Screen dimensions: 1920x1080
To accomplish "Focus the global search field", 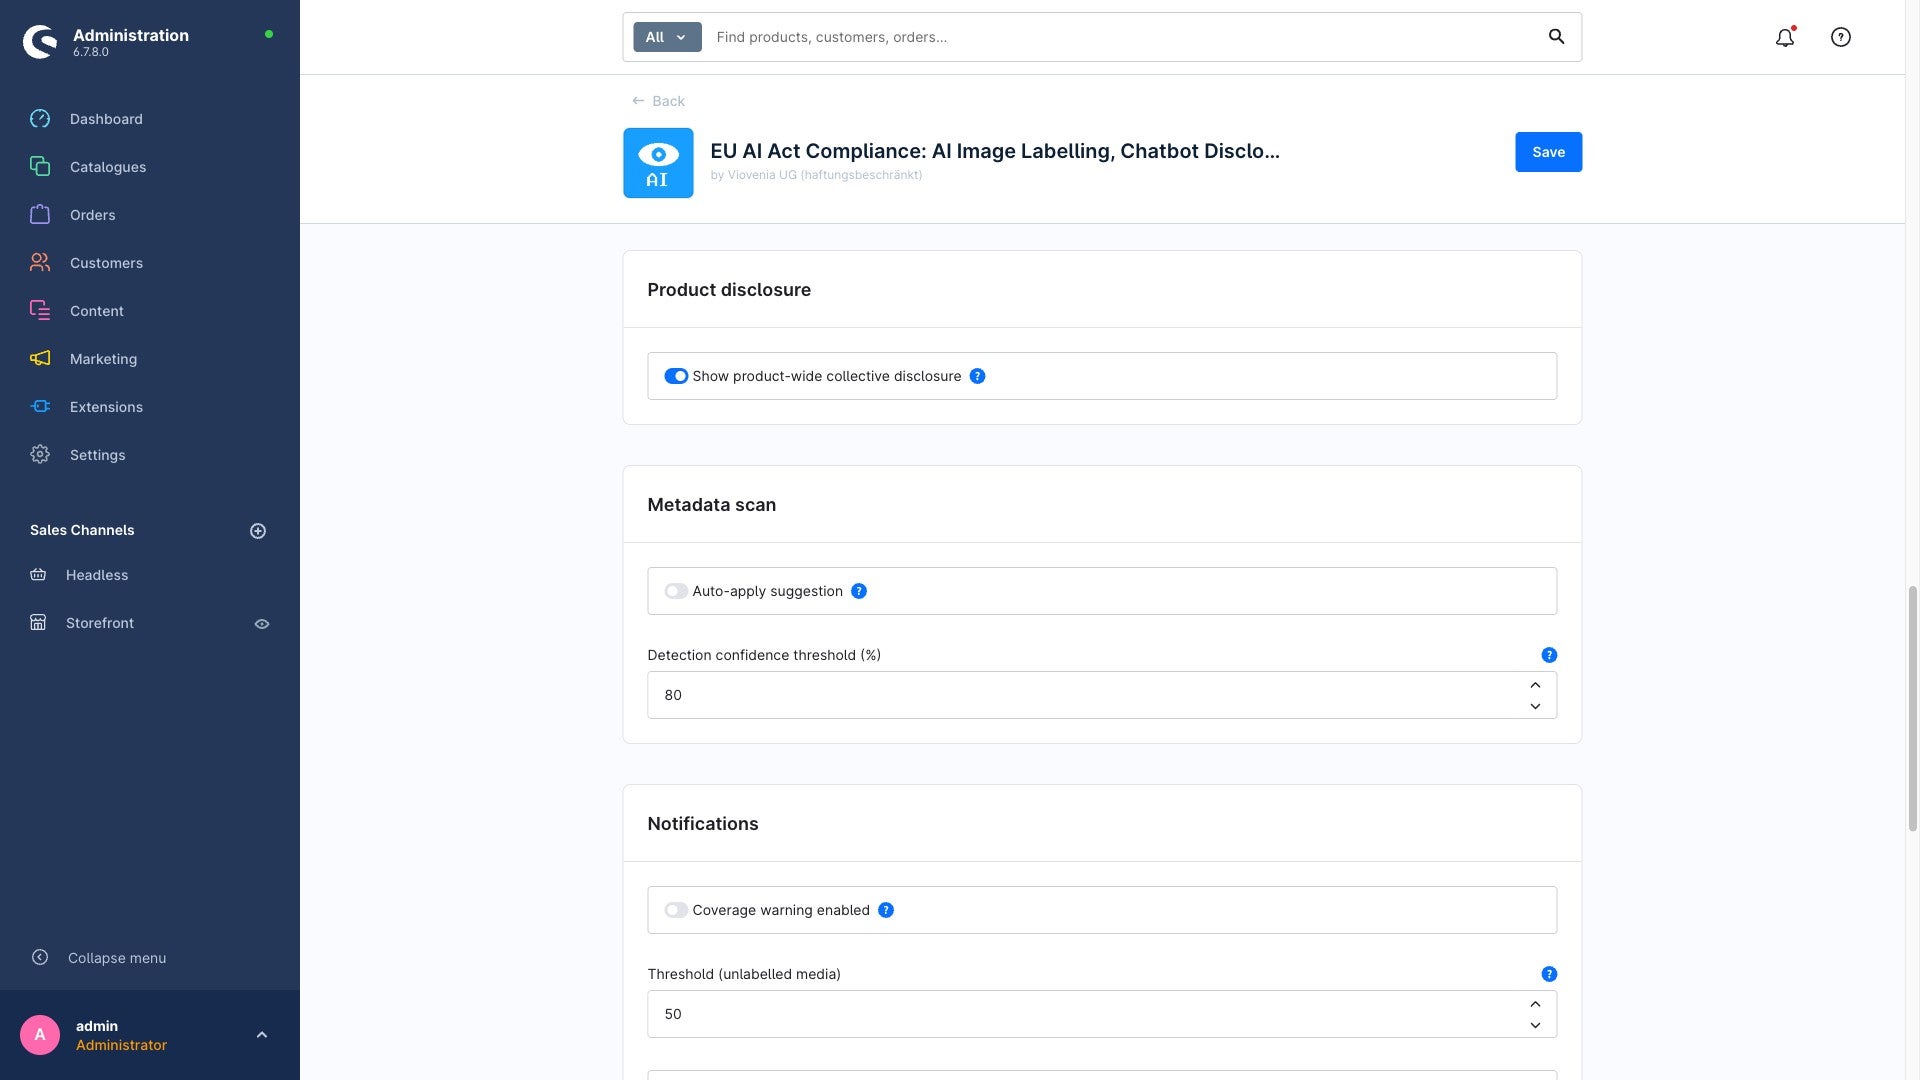I will (x=1125, y=37).
